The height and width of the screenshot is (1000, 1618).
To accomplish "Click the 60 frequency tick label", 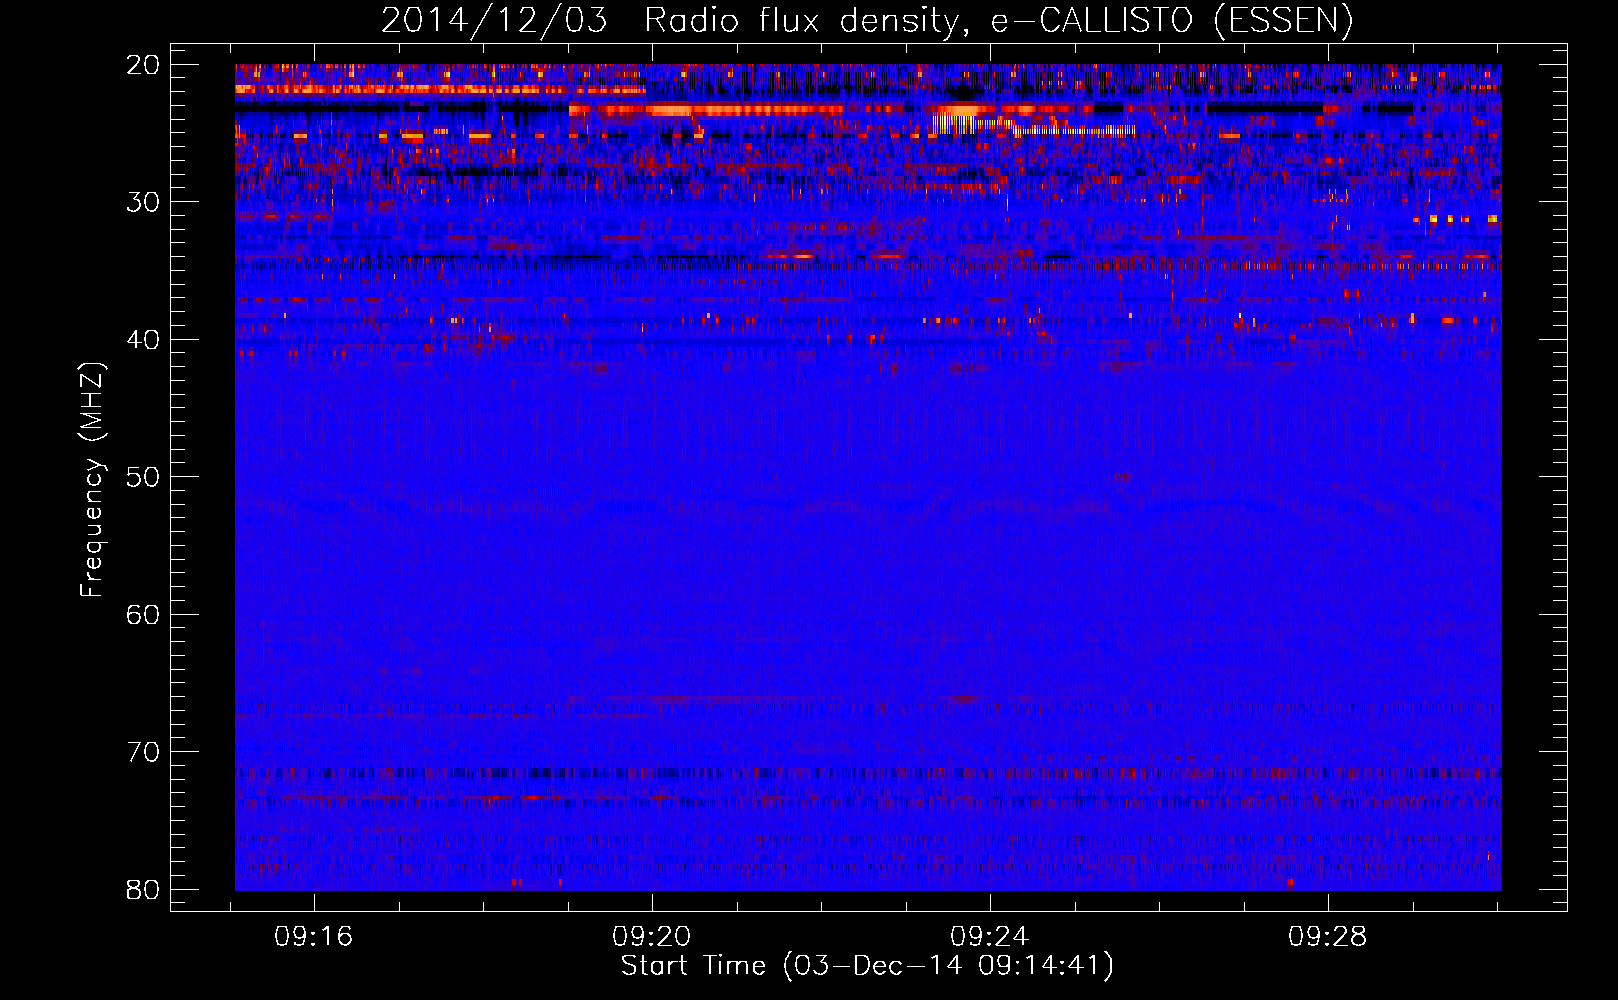I will (x=144, y=615).
